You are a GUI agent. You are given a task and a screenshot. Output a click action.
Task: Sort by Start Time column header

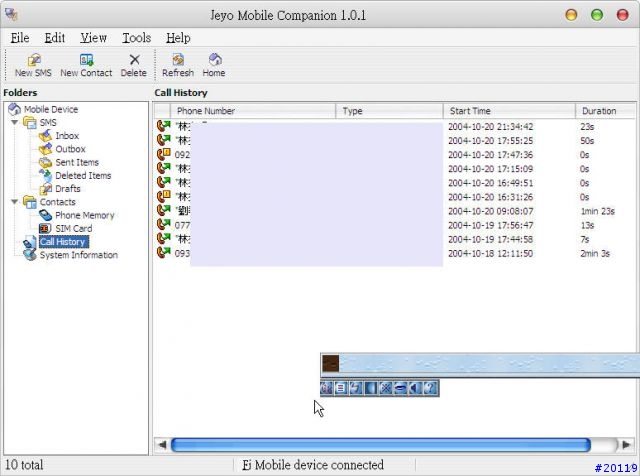509,111
